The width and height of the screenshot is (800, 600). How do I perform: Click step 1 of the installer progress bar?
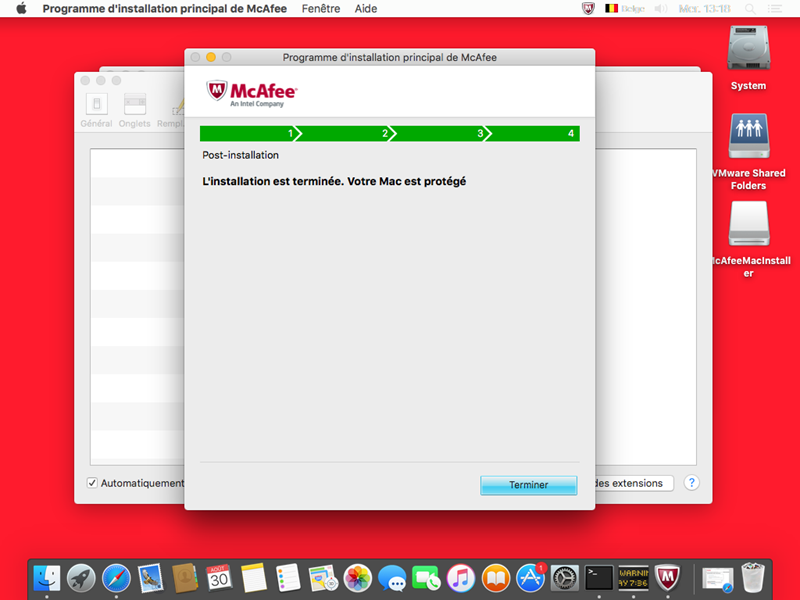point(248,134)
